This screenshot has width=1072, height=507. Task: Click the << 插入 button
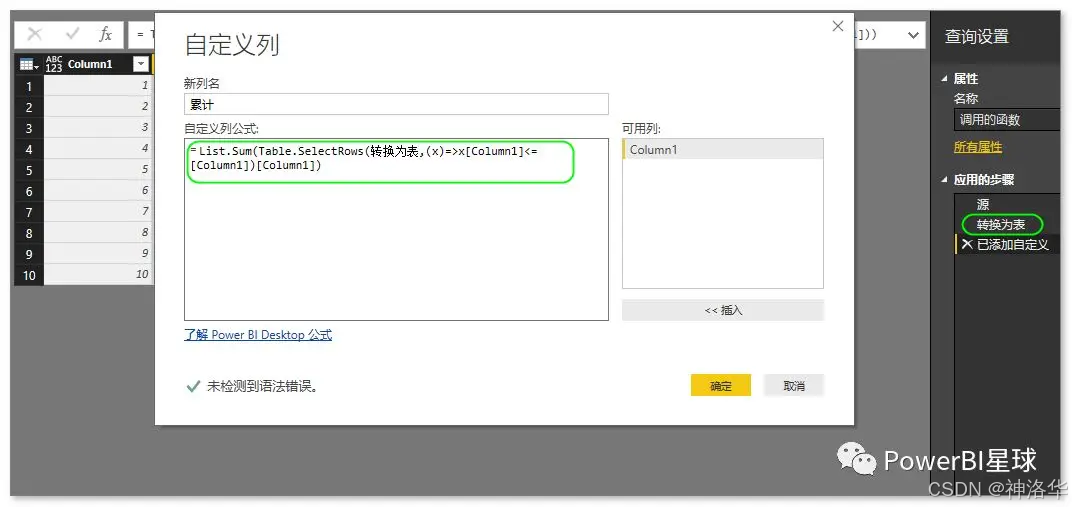(x=723, y=310)
